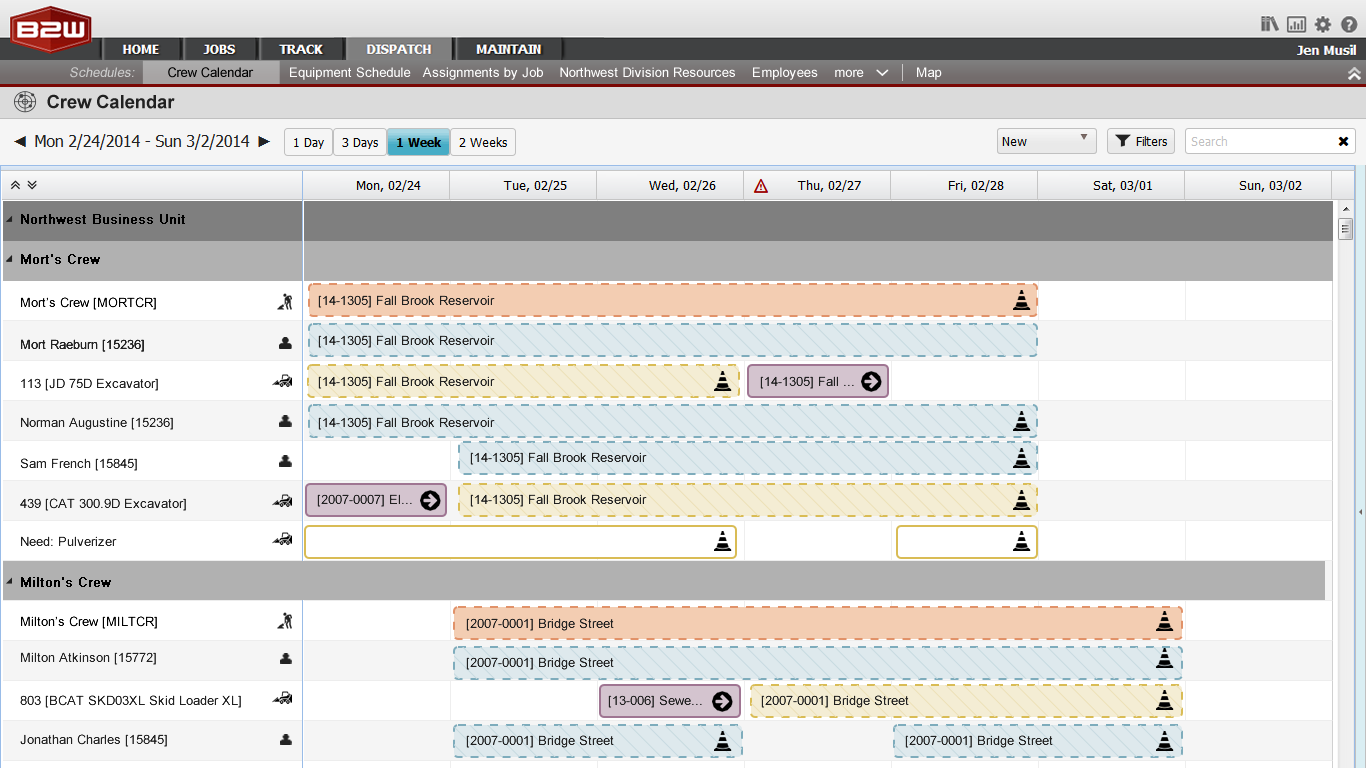Expand all rows double-down chevron

[32, 185]
